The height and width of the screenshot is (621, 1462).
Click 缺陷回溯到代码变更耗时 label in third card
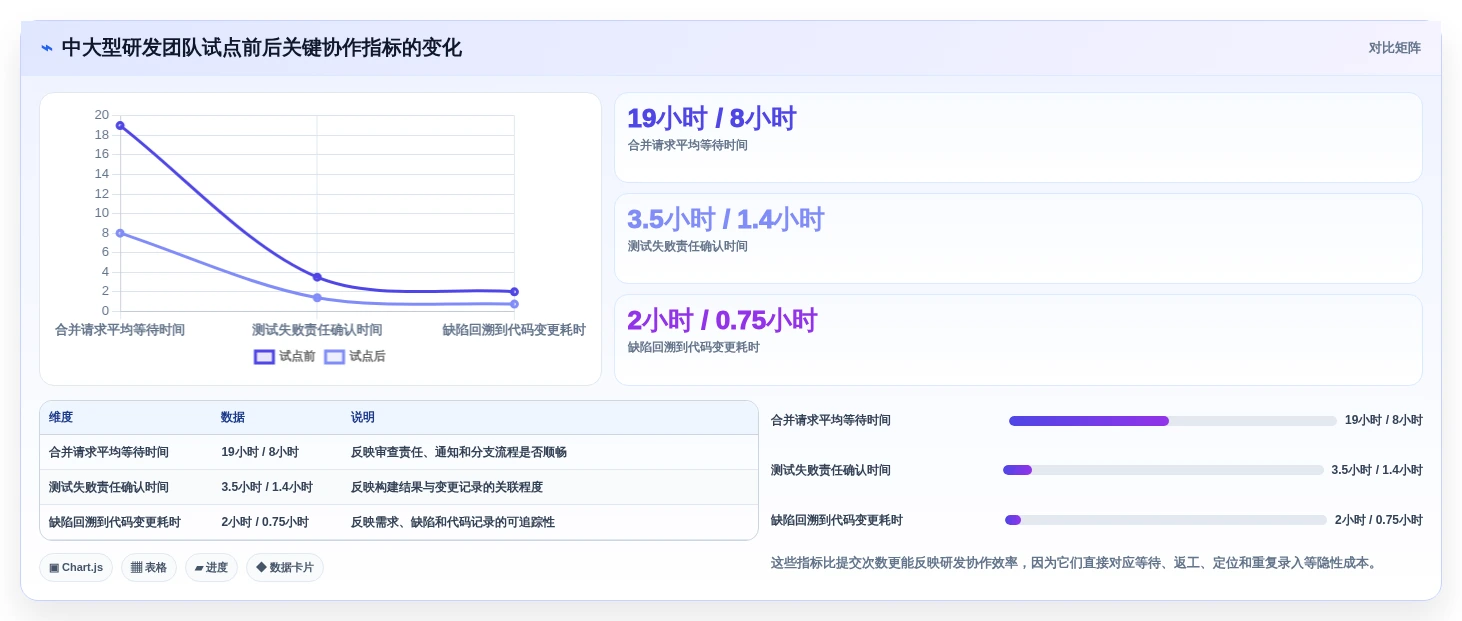click(694, 347)
